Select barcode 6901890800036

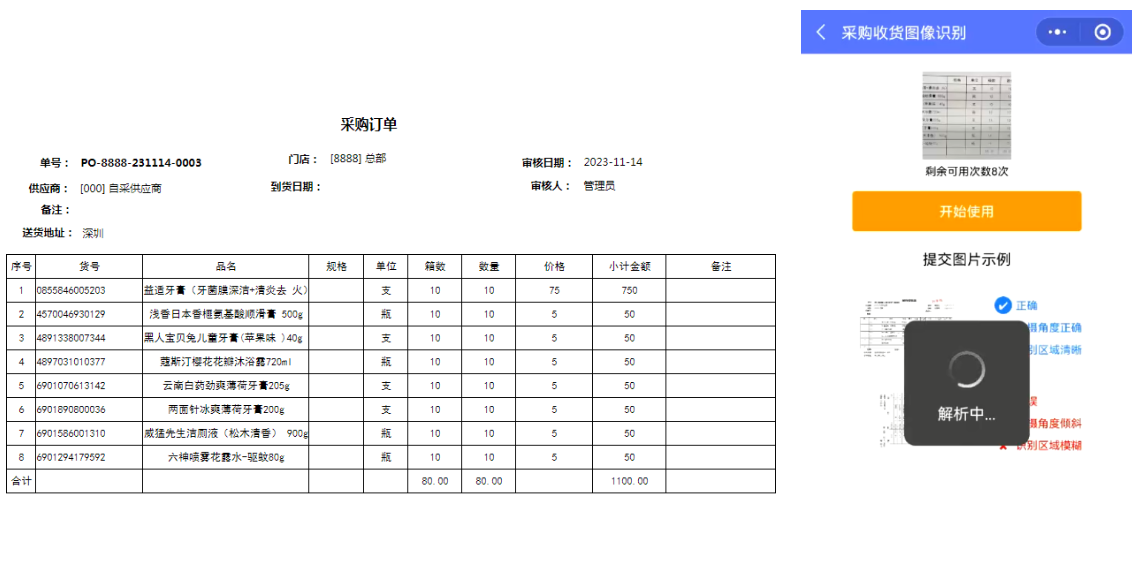(71, 410)
